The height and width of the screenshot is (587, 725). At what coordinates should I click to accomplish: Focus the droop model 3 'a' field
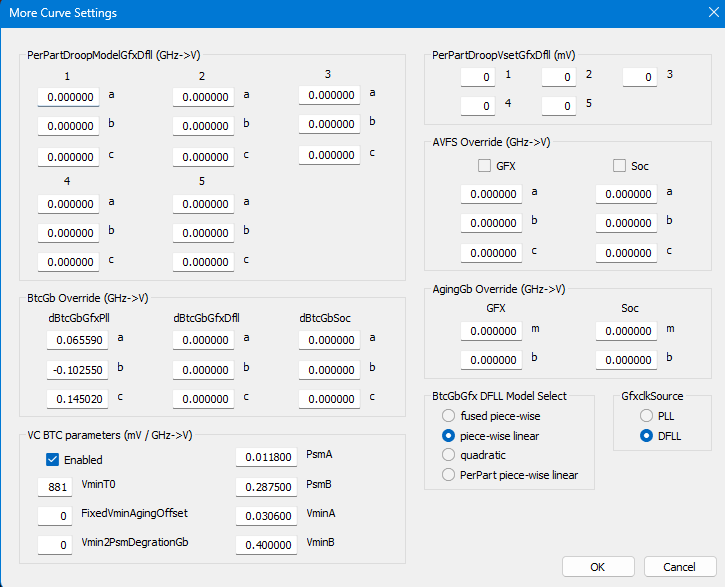[329, 95]
